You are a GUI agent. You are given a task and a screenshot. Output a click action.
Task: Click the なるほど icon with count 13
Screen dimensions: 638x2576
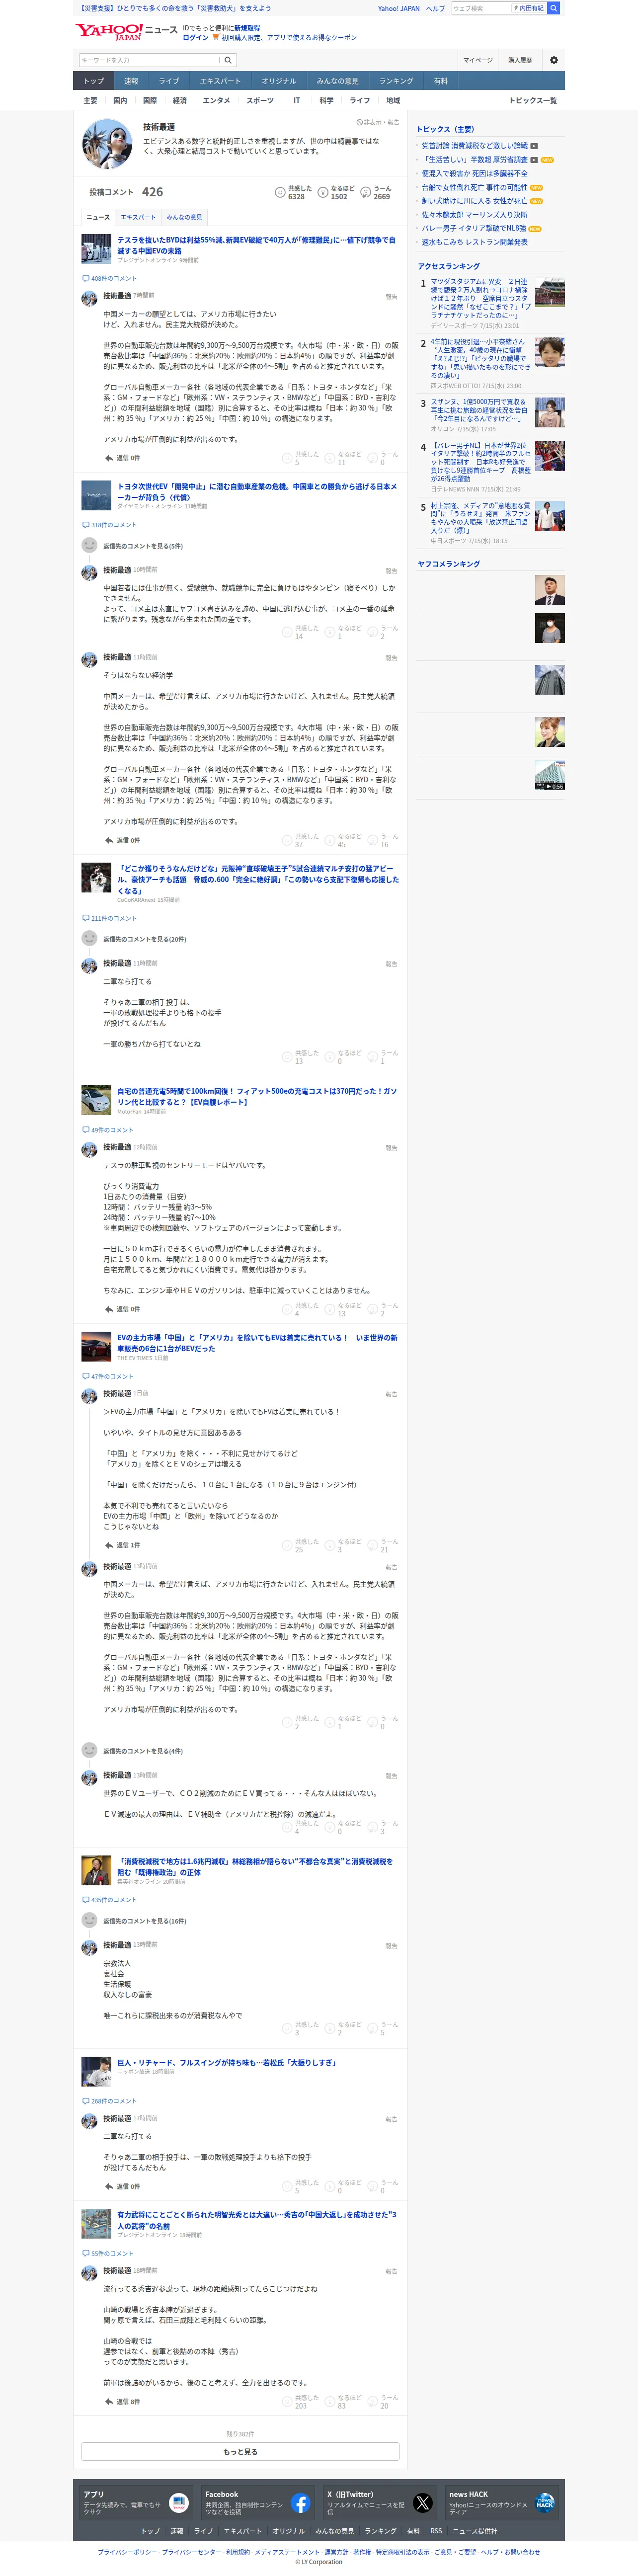click(x=330, y=1309)
